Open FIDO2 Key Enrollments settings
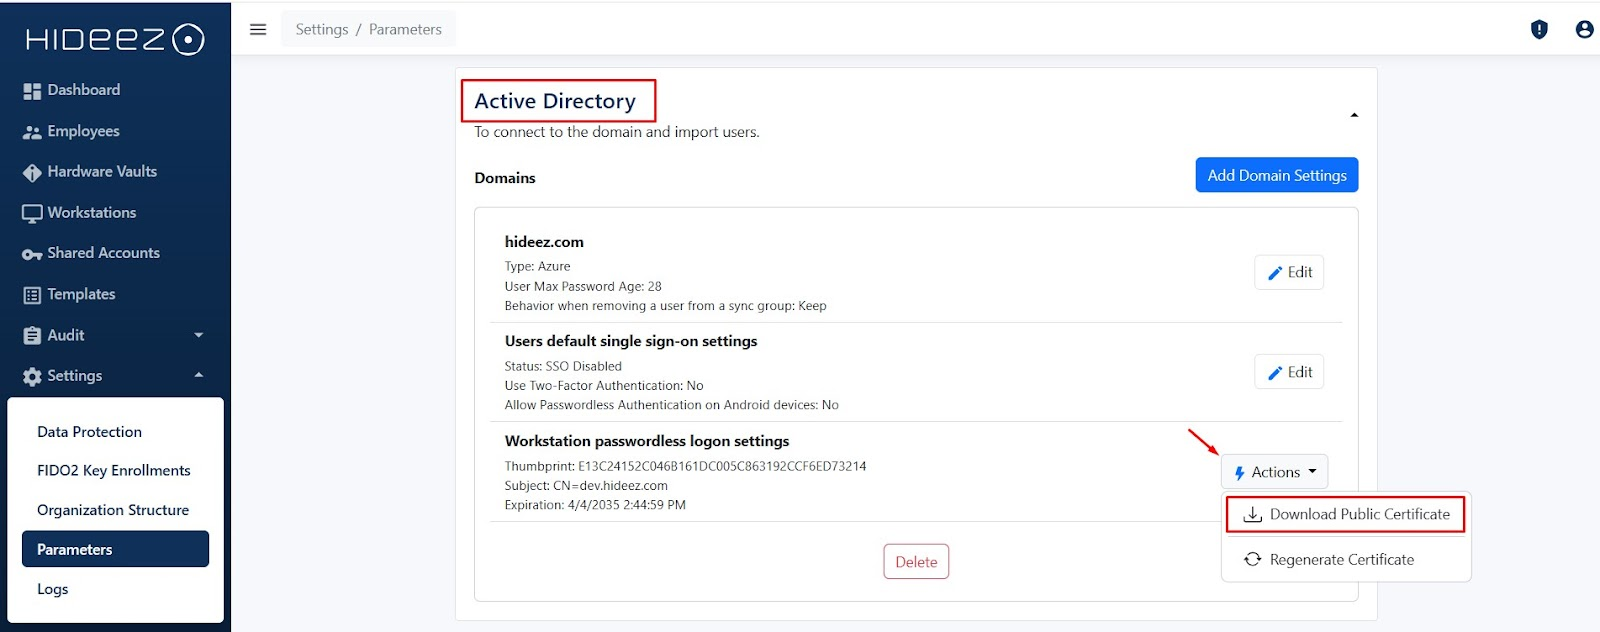The height and width of the screenshot is (632, 1600). 113,471
